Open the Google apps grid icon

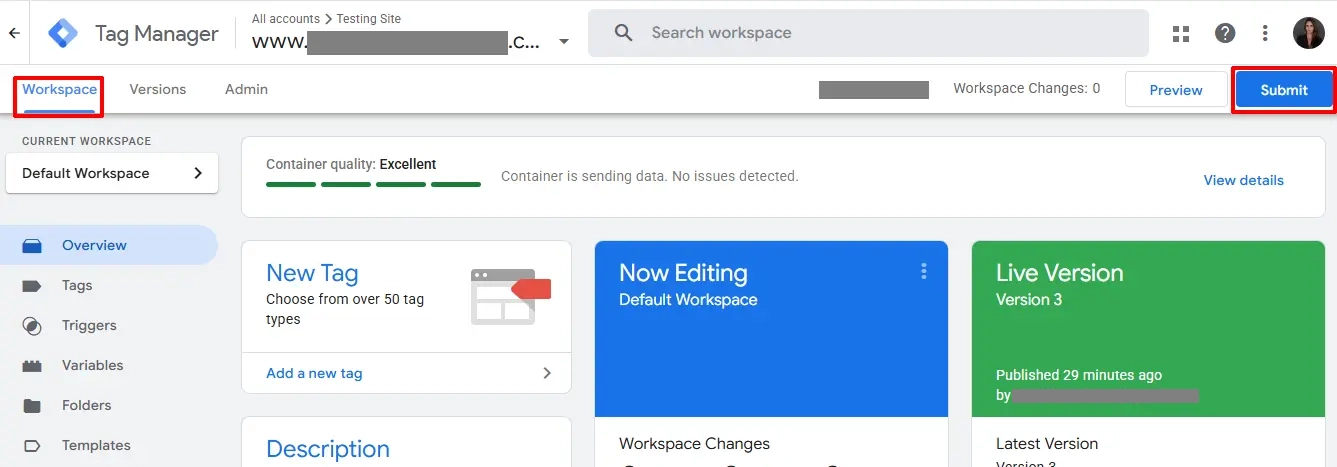(1181, 33)
